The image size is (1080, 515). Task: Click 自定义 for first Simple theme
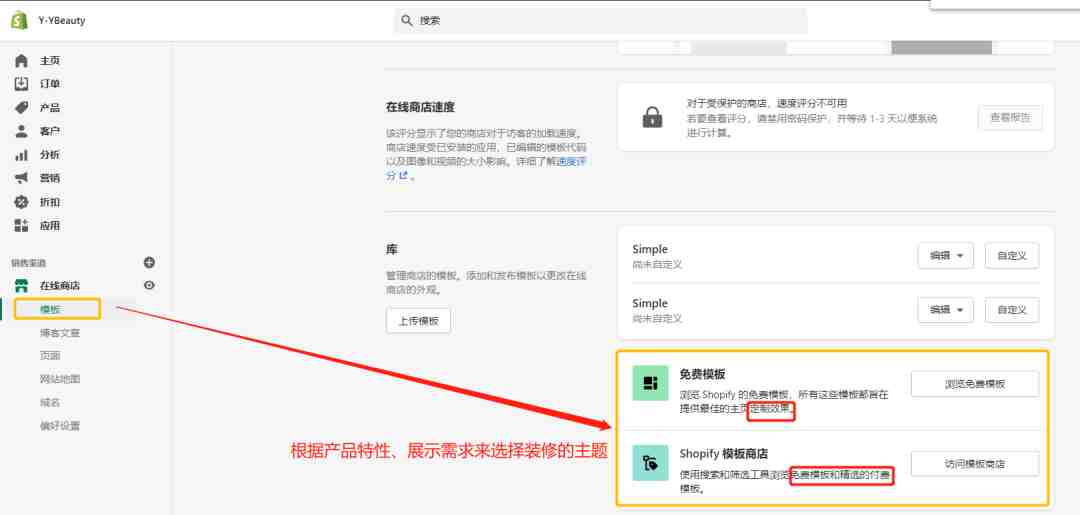point(1012,255)
